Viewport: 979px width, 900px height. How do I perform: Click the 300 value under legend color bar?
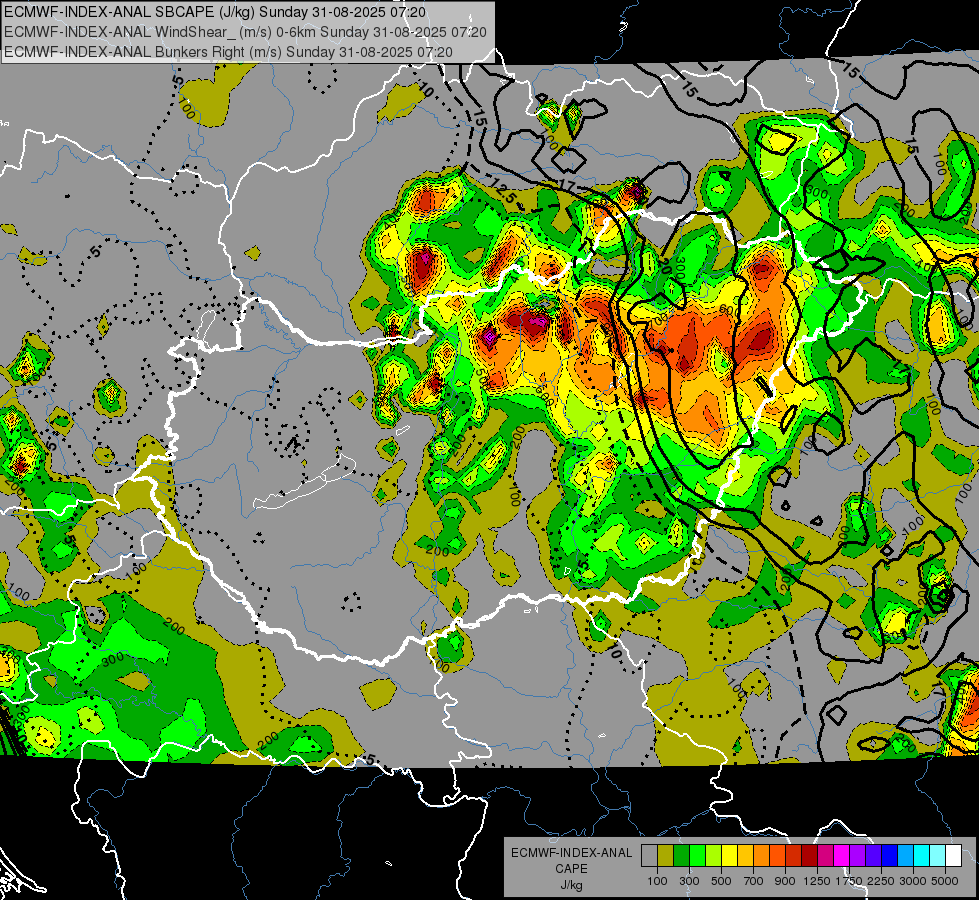pyautogui.click(x=689, y=881)
